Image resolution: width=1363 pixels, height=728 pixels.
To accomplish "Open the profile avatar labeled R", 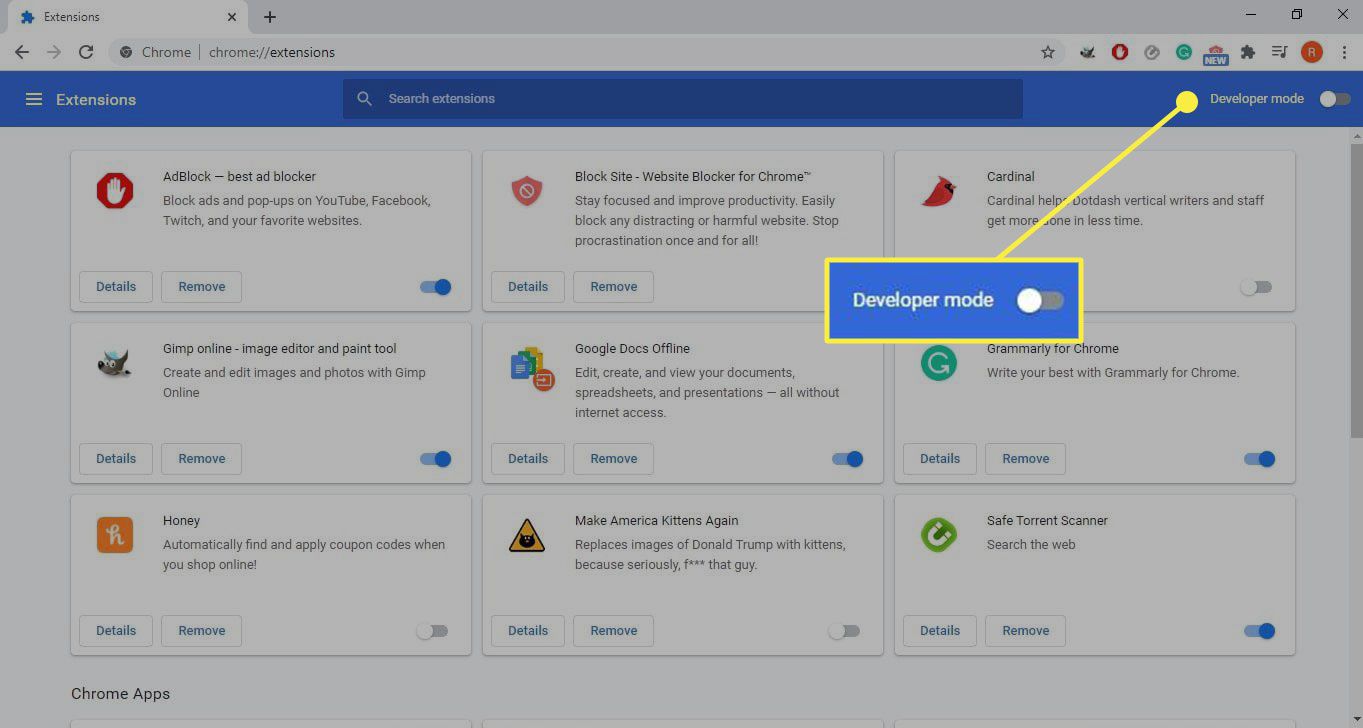I will point(1312,52).
